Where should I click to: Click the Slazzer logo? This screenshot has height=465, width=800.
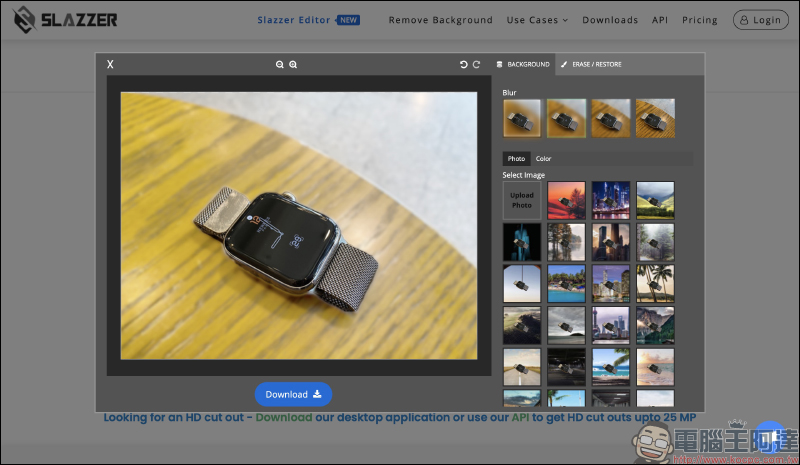(66, 19)
